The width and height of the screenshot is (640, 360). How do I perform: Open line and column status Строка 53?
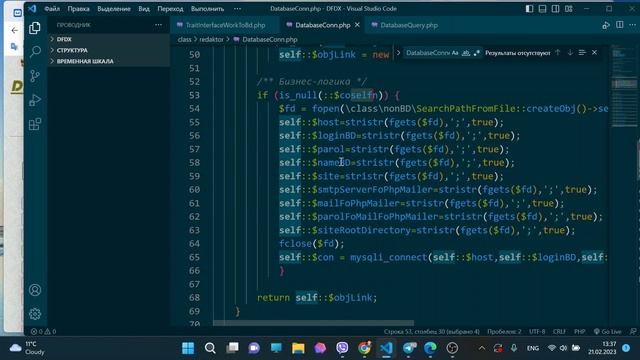pos(431,331)
